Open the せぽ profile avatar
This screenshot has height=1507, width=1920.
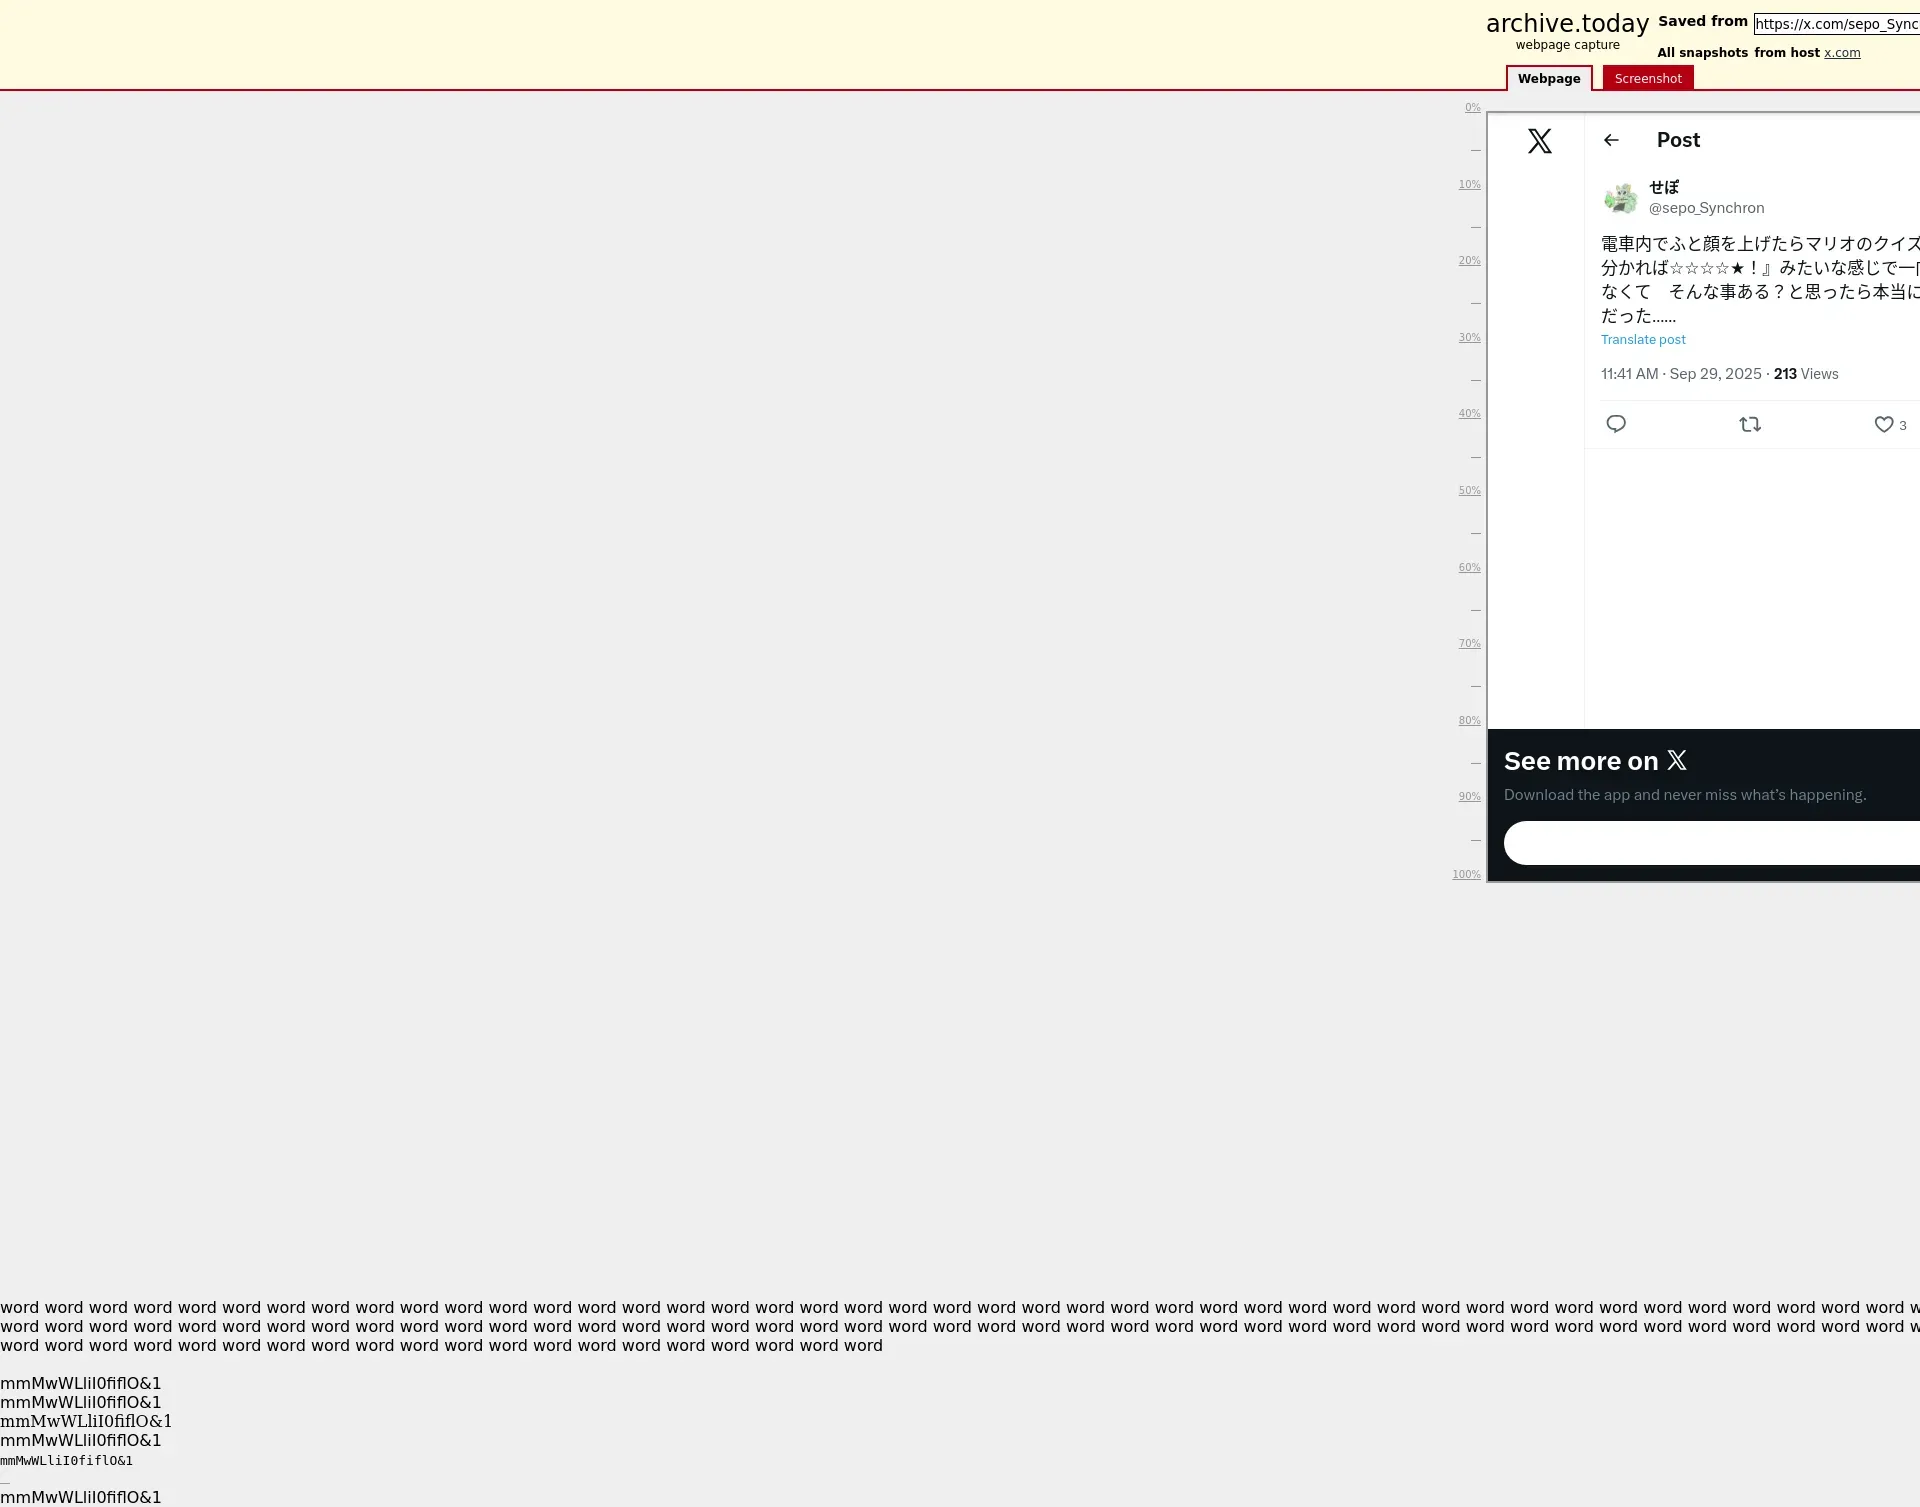click(1620, 197)
